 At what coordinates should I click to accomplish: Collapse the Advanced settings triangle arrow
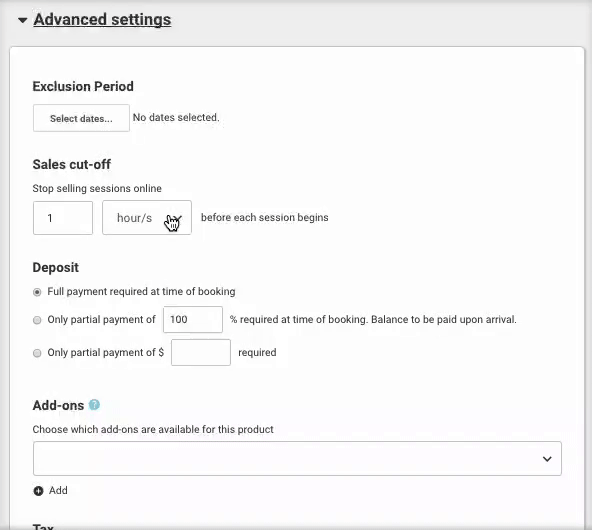tap(23, 20)
